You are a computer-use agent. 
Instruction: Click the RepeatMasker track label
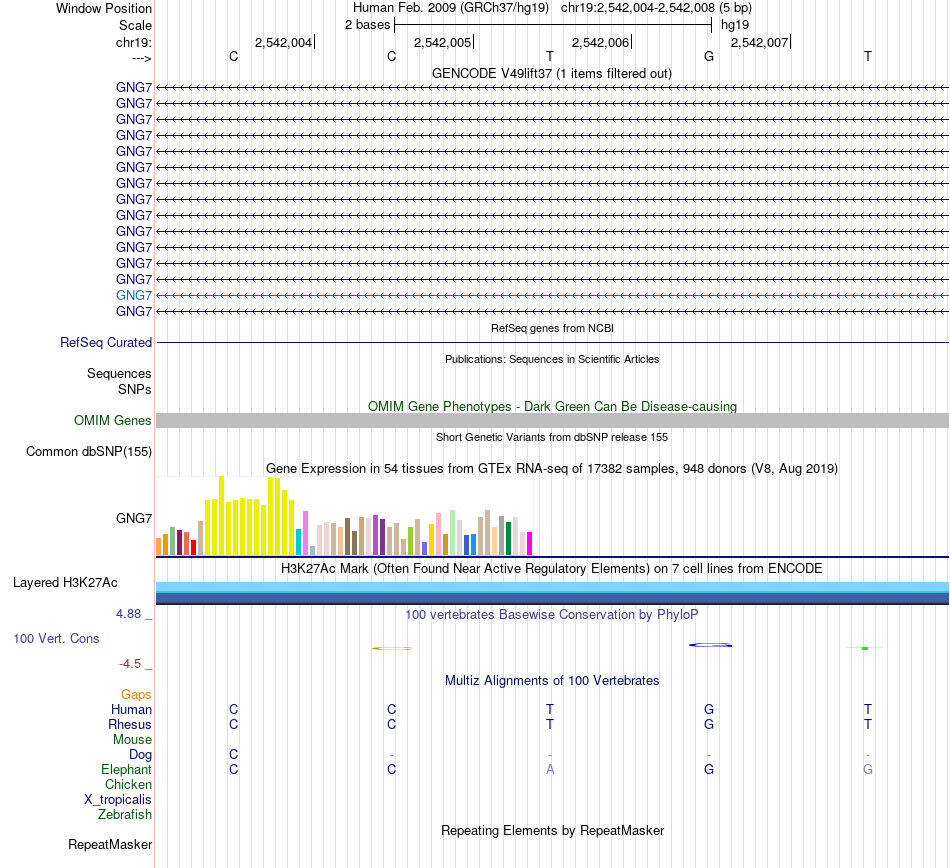pos(110,845)
